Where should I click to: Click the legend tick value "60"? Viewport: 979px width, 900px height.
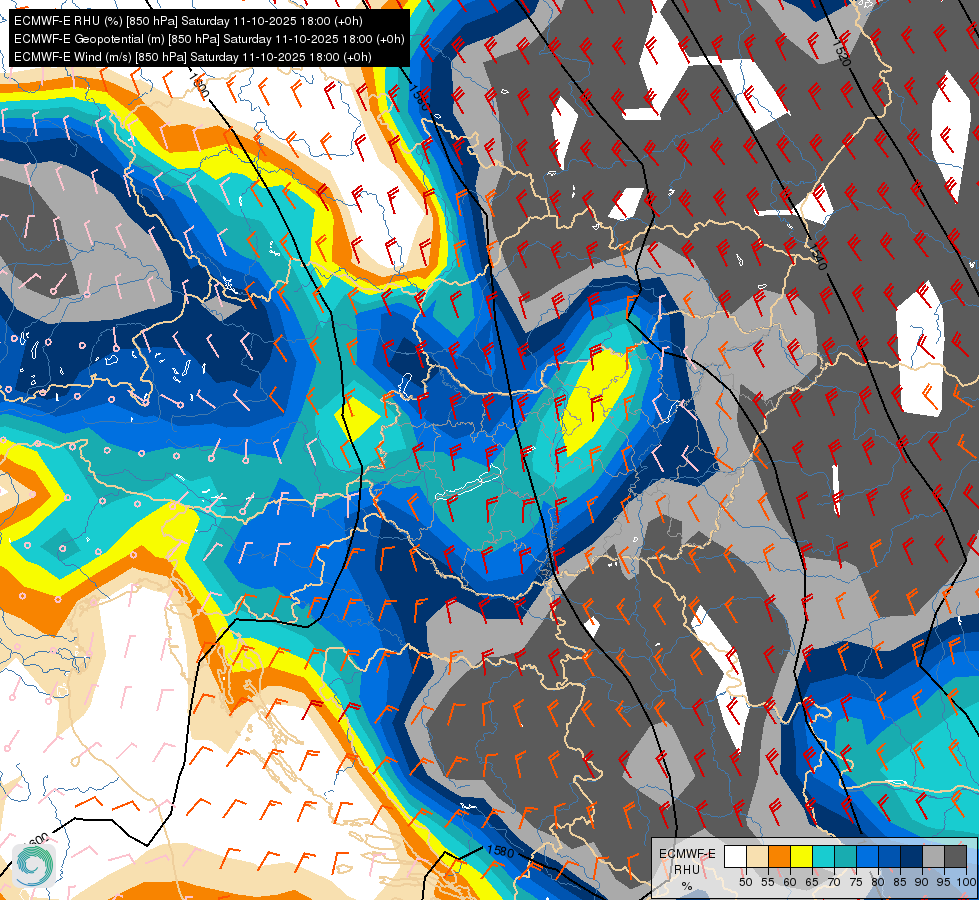790,882
